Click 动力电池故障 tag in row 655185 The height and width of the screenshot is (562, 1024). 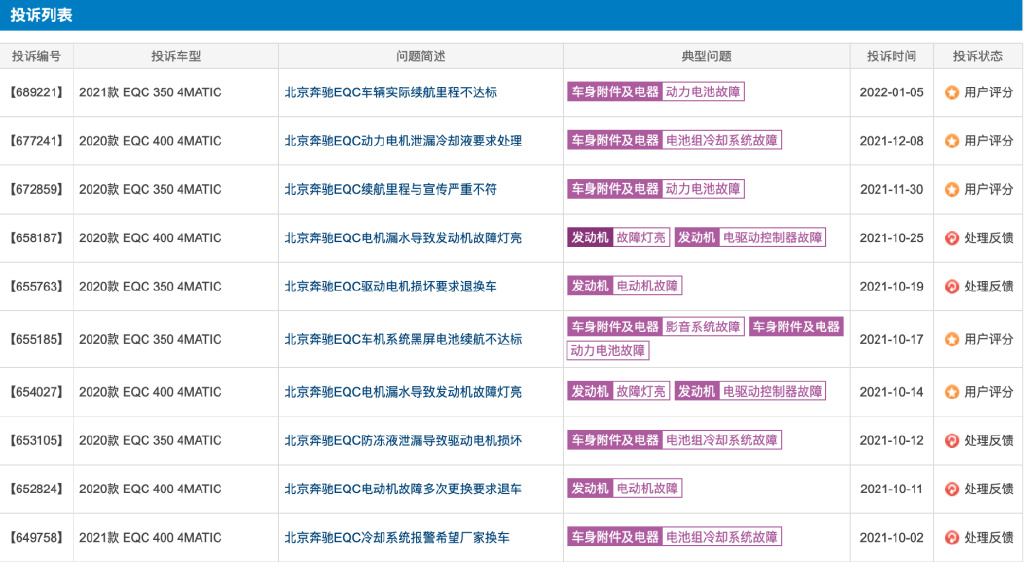click(608, 351)
